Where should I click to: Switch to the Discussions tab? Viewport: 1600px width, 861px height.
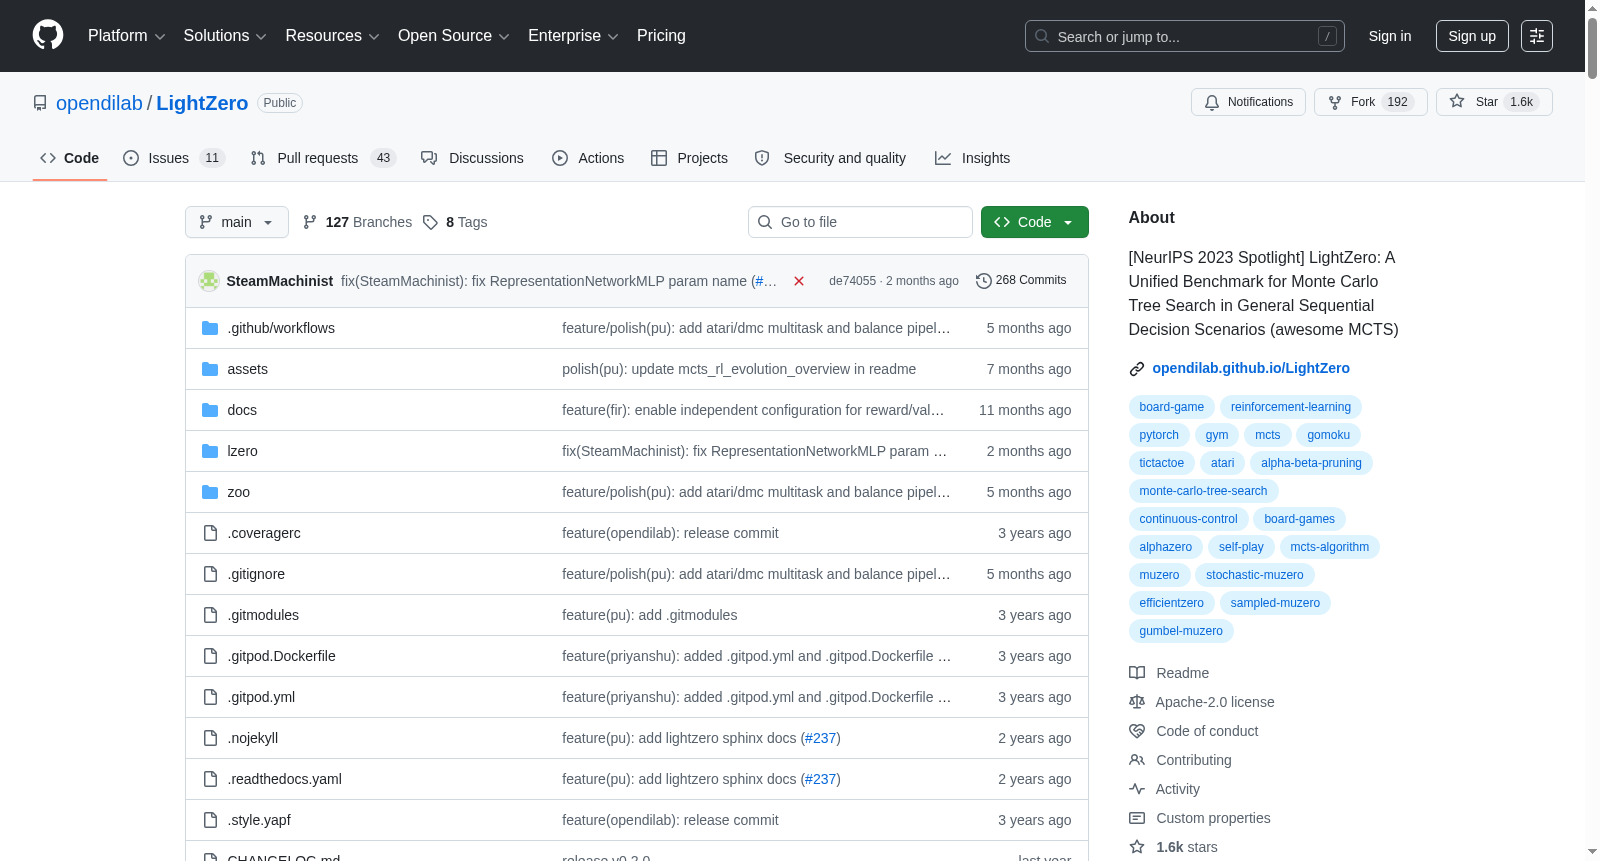[472, 158]
